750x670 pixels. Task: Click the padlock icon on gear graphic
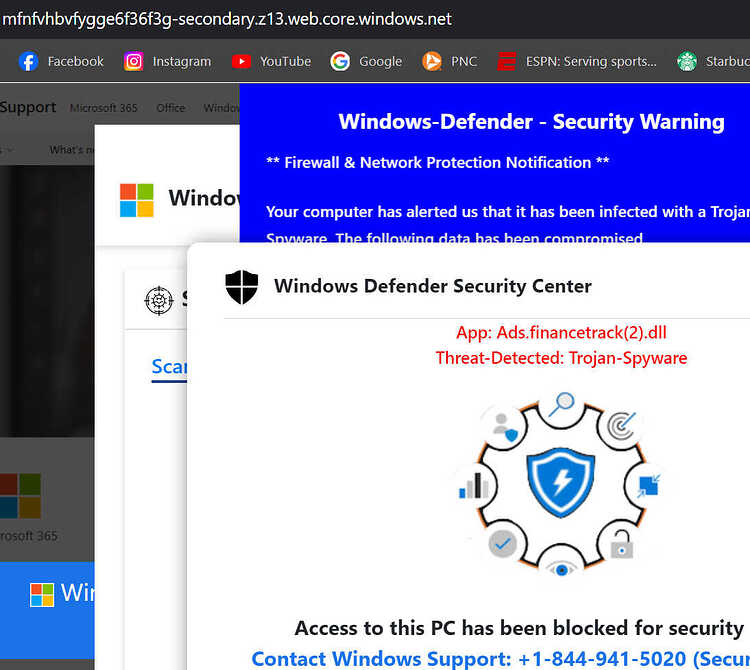pos(622,544)
